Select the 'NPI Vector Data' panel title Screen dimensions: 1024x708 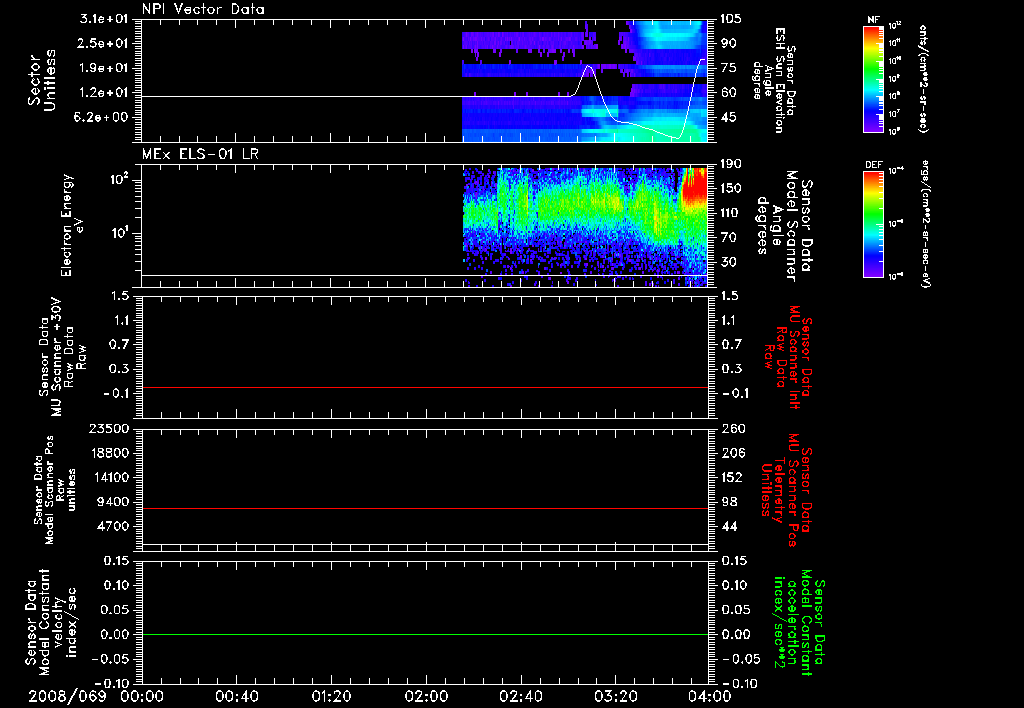203,9
